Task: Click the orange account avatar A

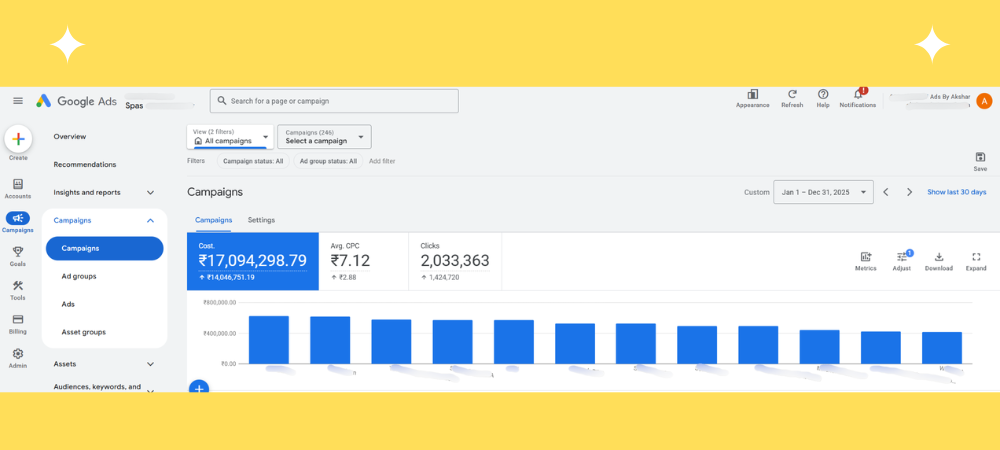Action: point(984,101)
